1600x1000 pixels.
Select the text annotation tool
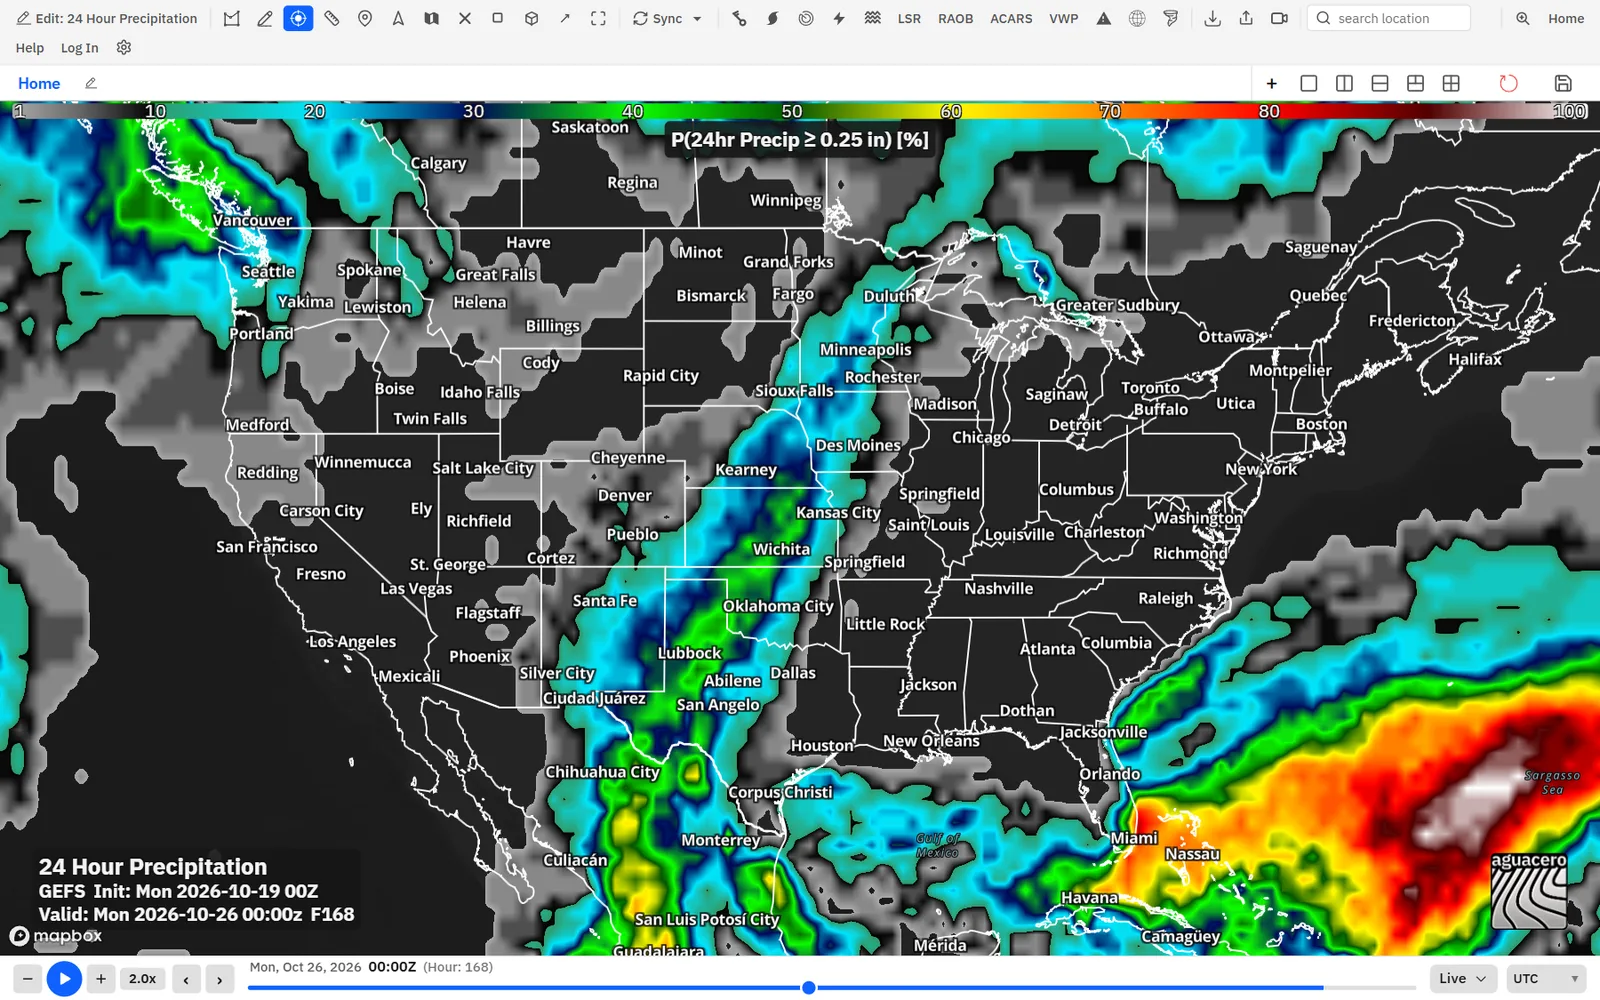(398, 18)
